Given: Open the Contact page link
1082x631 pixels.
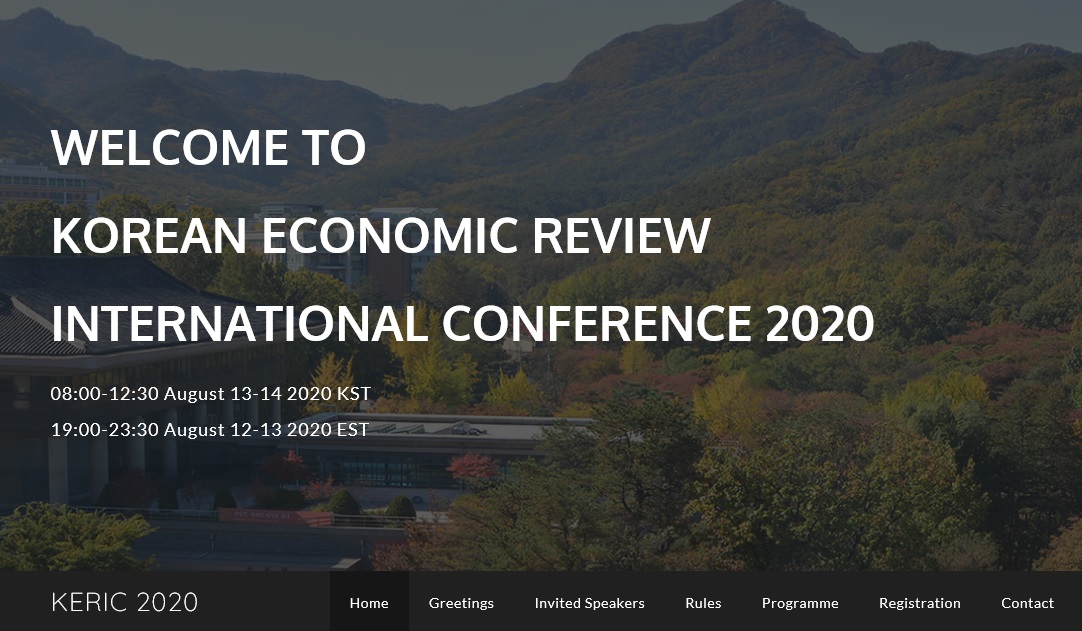Looking at the screenshot, I should coord(1027,603).
